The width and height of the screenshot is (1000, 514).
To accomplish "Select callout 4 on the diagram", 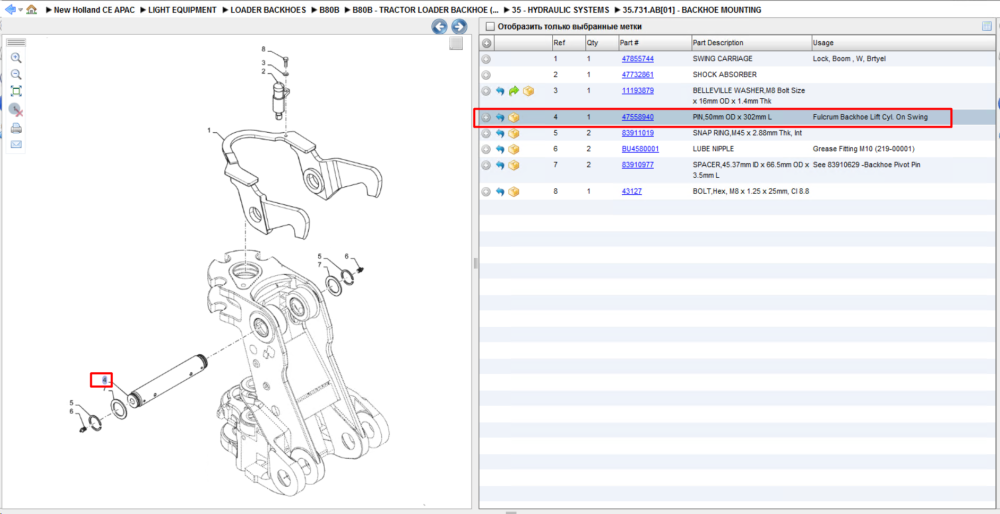I will click(104, 380).
